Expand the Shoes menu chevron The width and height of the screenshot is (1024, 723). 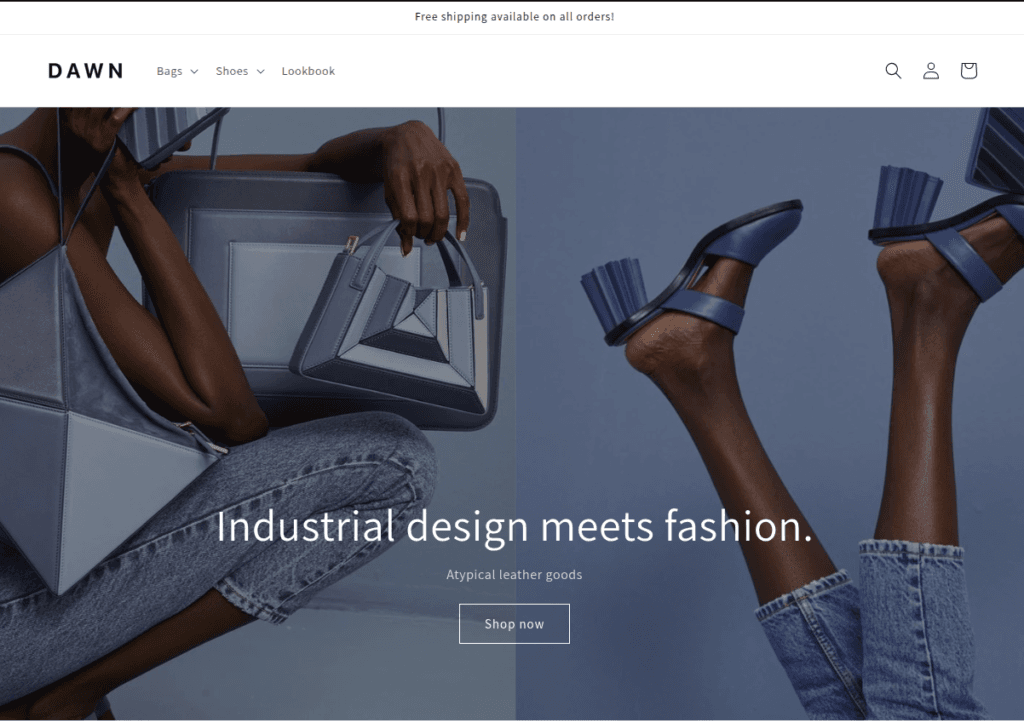(x=261, y=71)
